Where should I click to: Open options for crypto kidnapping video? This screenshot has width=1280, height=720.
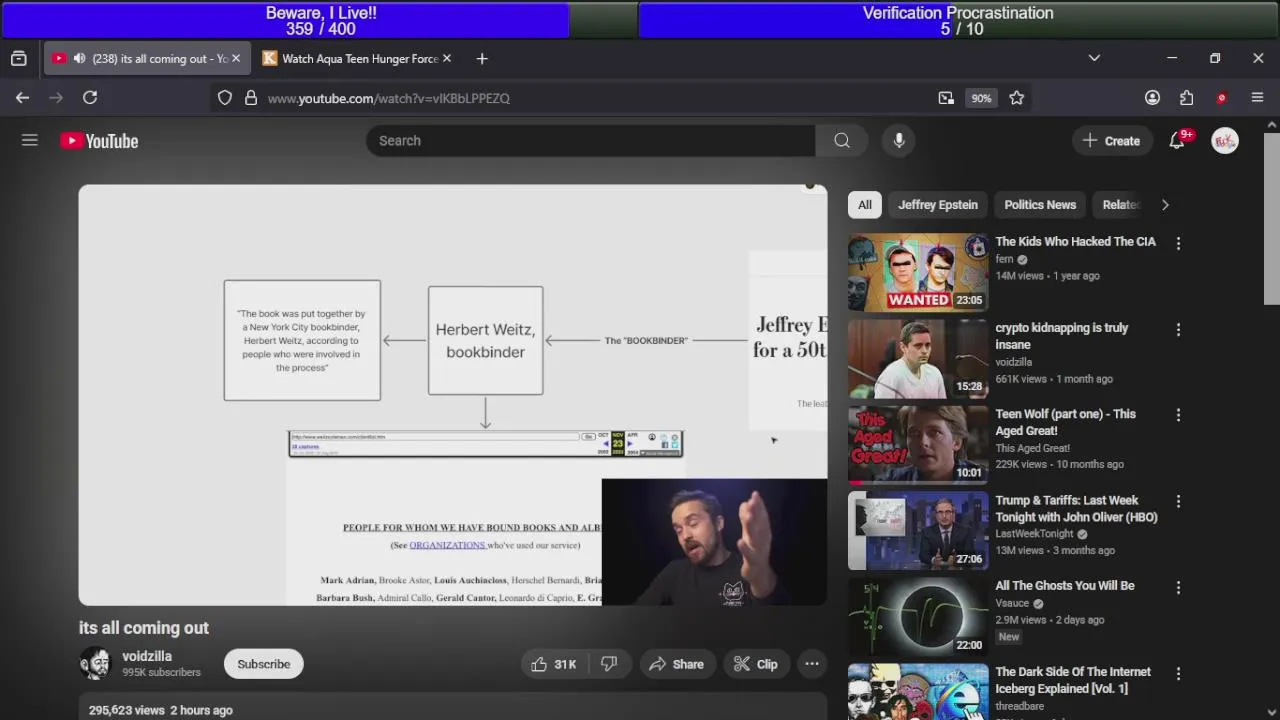[1178, 329]
